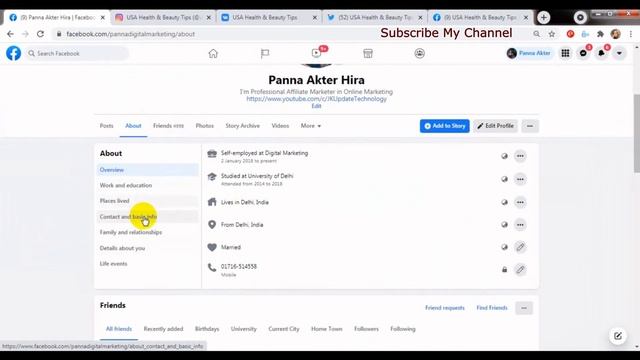The width and height of the screenshot is (640, 360).
Task: Edit the mobile number 01716-514558
Action: (520, 269)
